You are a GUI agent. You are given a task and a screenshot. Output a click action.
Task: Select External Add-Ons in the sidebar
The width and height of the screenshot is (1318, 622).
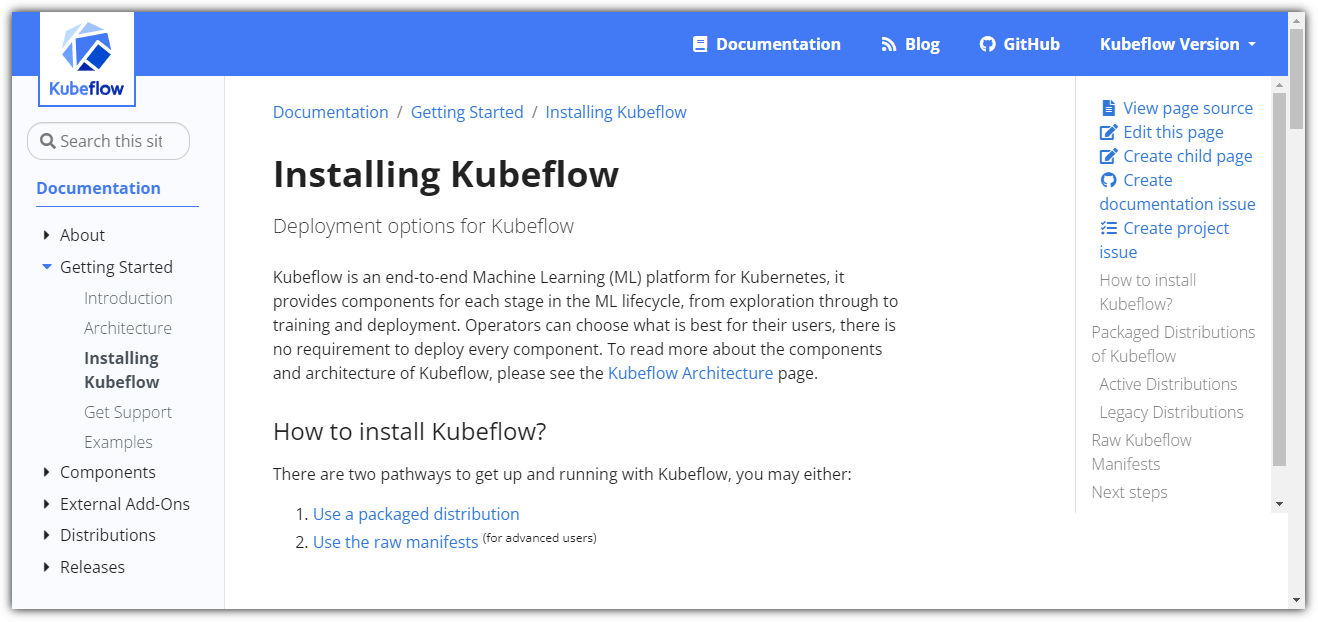(x=125, y=504)
